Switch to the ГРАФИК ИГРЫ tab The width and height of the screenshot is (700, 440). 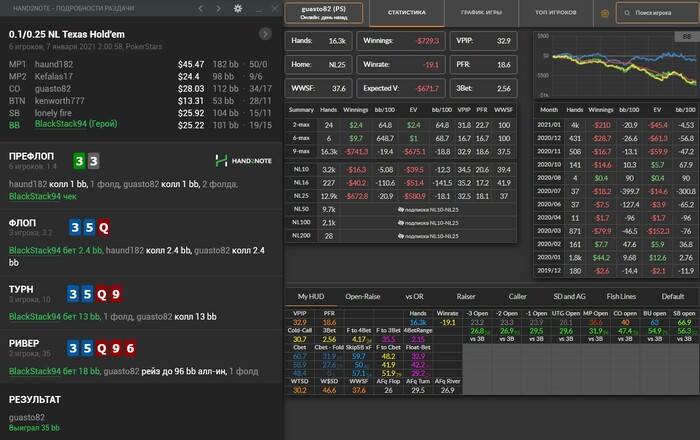(x=481, y=12)
